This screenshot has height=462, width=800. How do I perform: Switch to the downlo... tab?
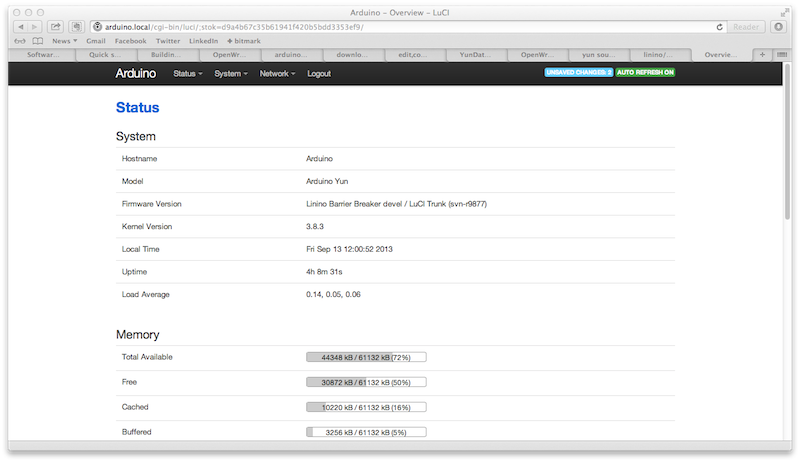click(x=352, y=55)
